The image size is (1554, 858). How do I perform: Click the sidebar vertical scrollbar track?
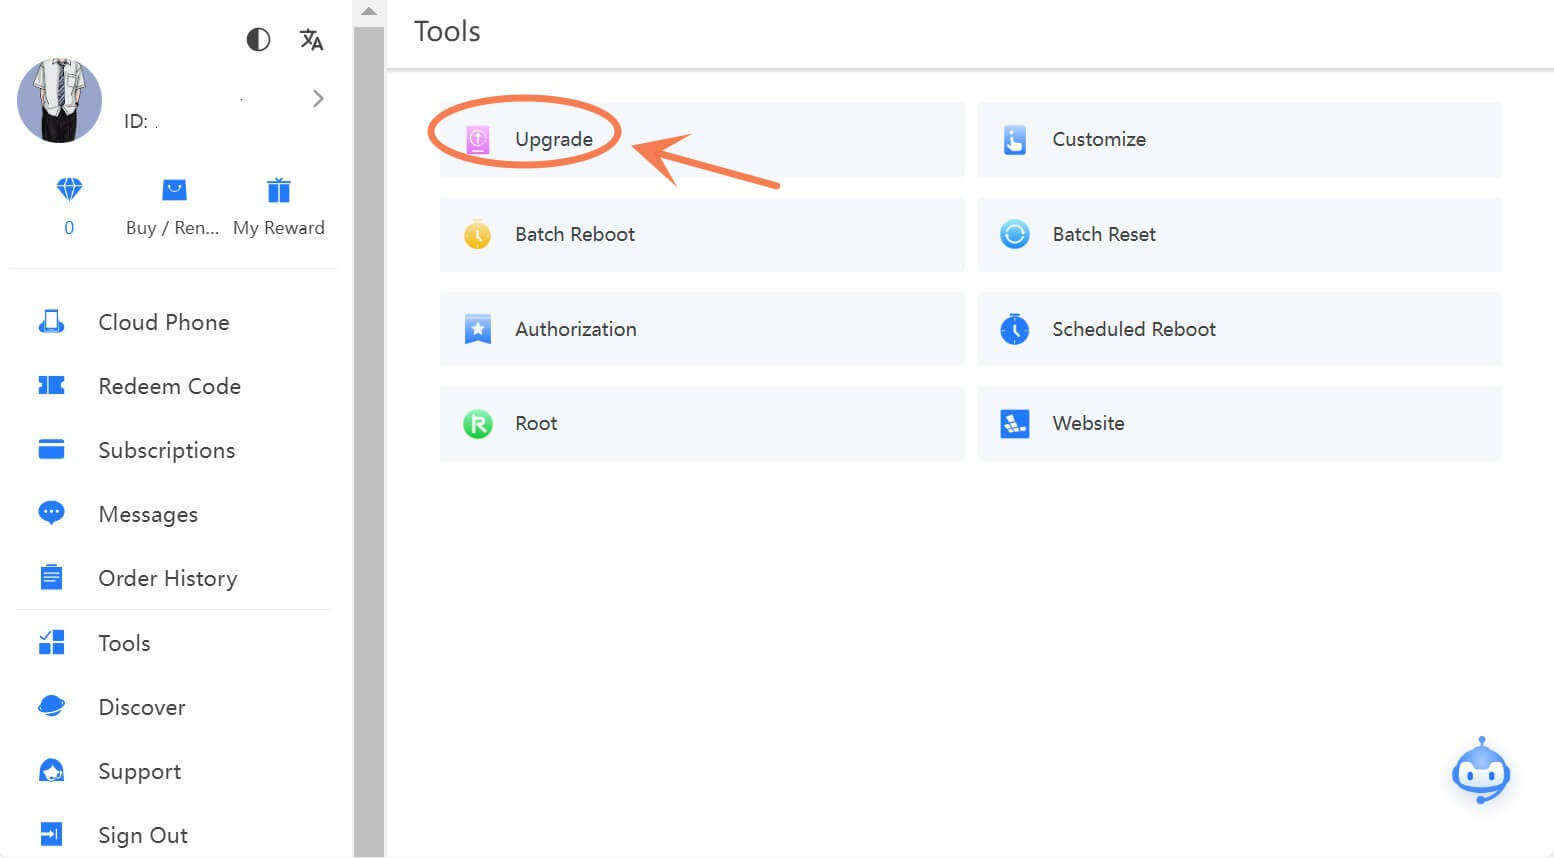coord(369,440)
